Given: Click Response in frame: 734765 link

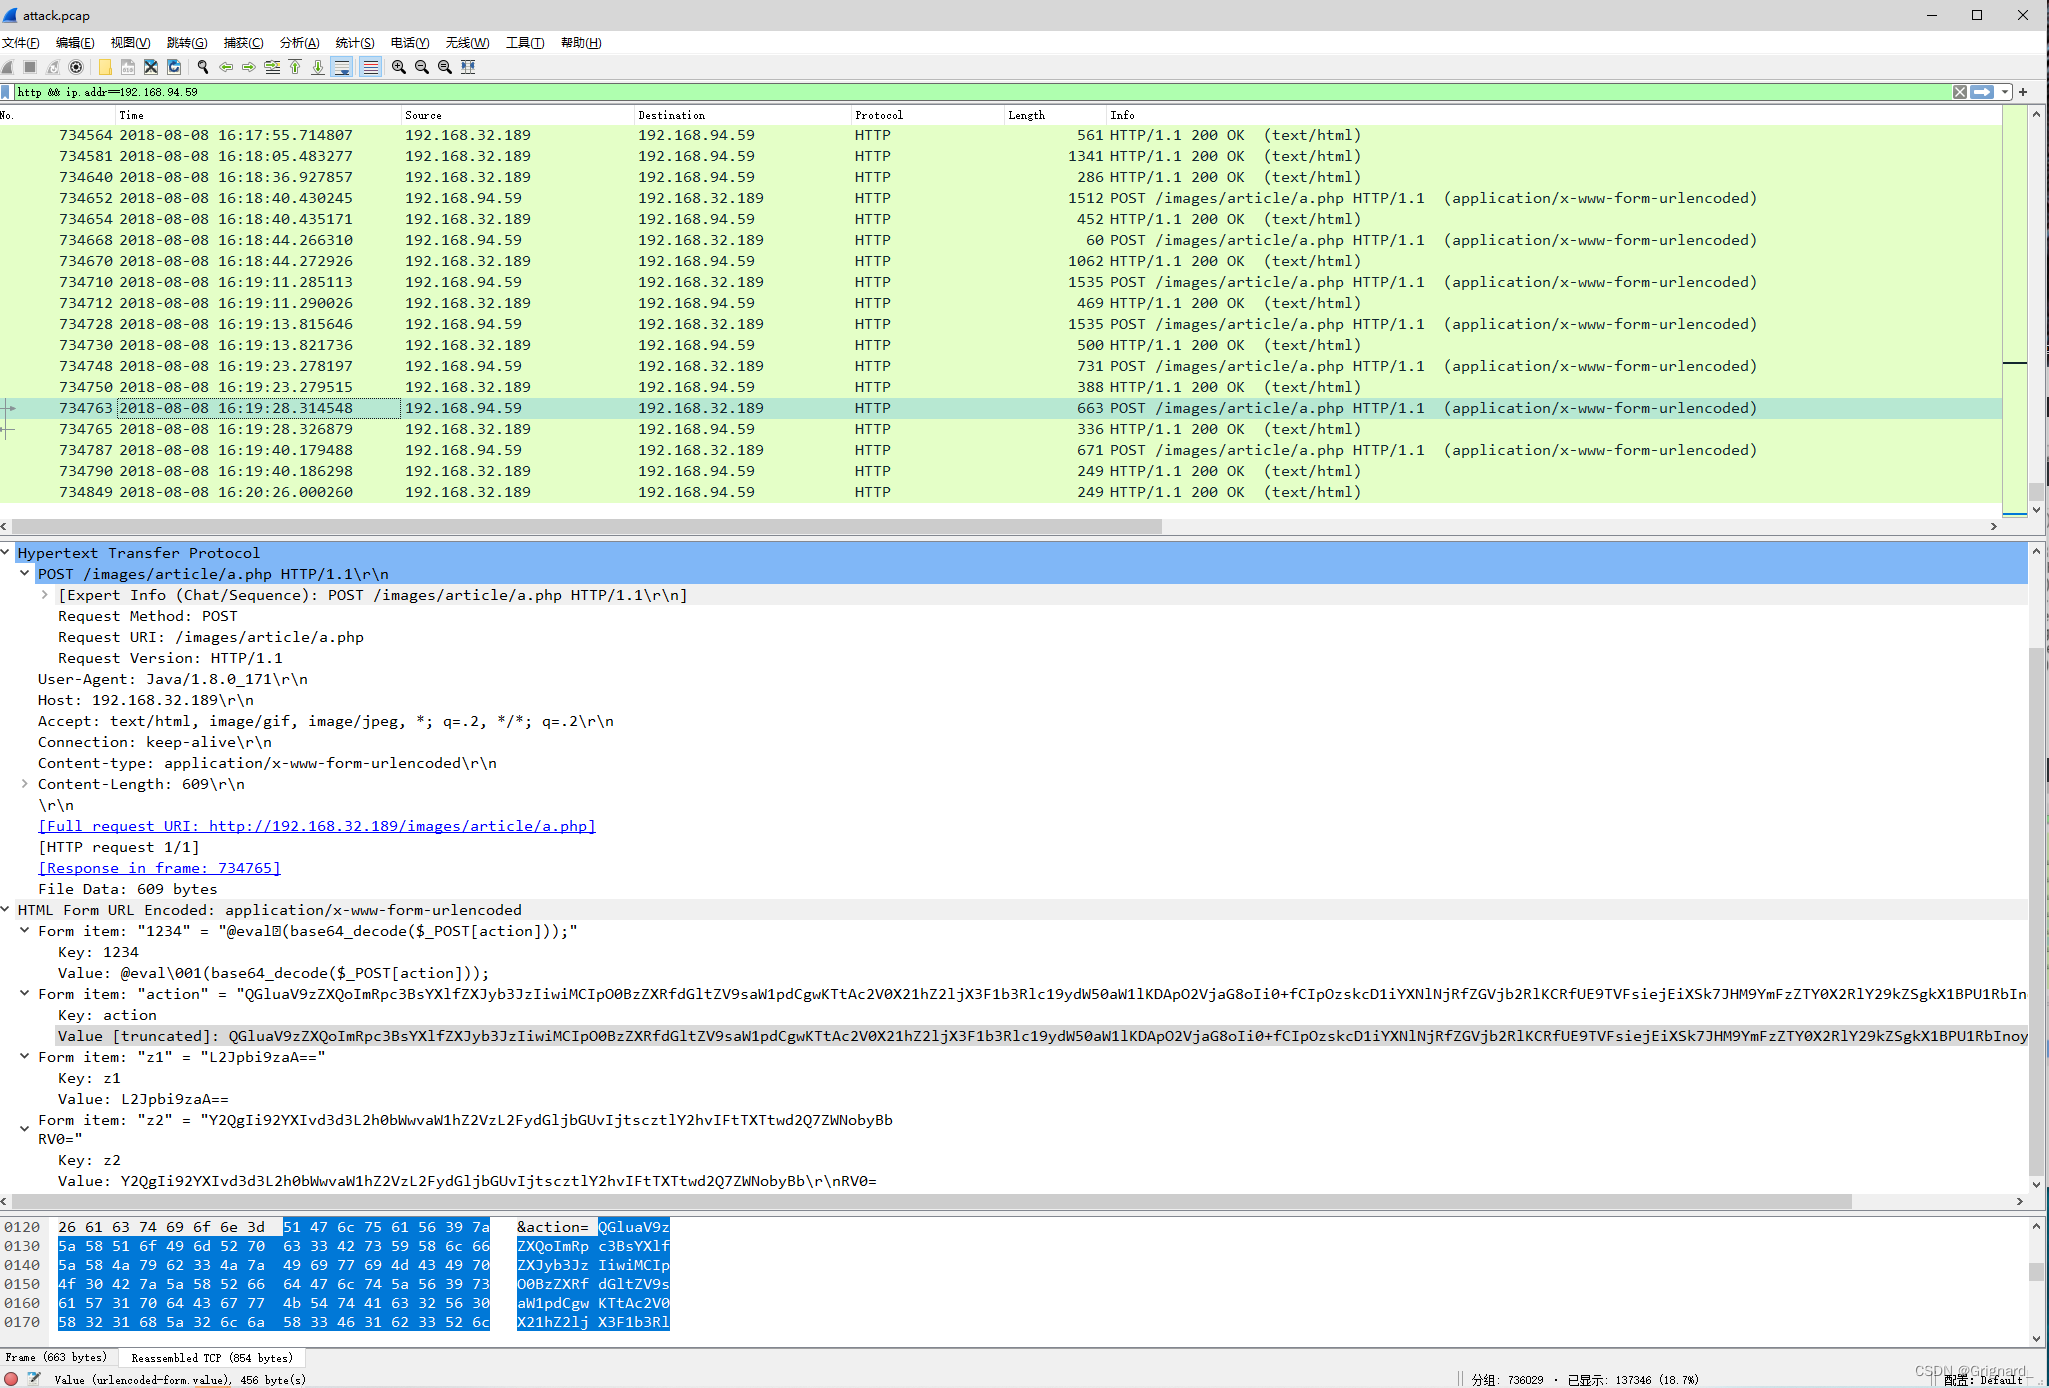Looking at the screenshot, I should coord(159,868).
